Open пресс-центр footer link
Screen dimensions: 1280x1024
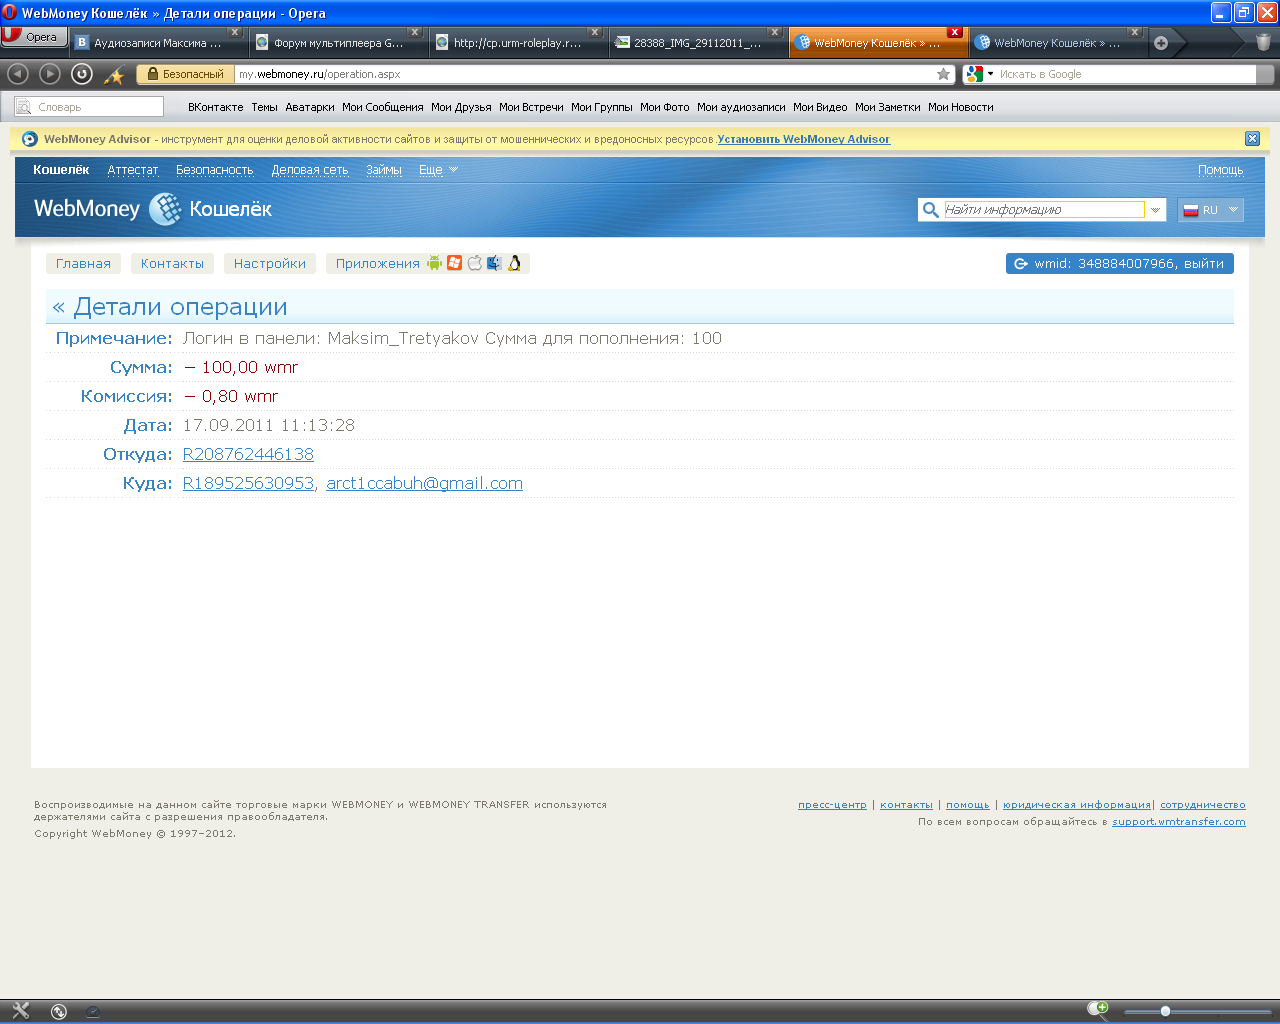[832, 805]
